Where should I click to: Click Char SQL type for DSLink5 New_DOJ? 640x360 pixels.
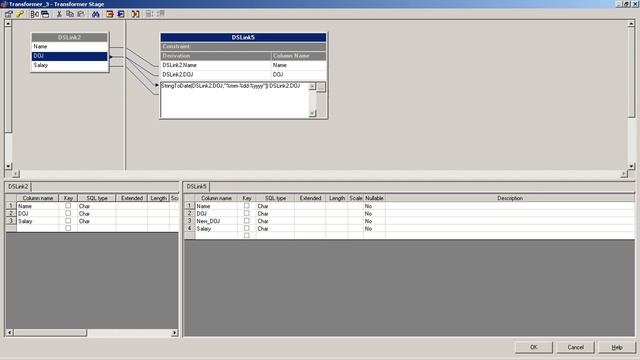click(275, 221)
